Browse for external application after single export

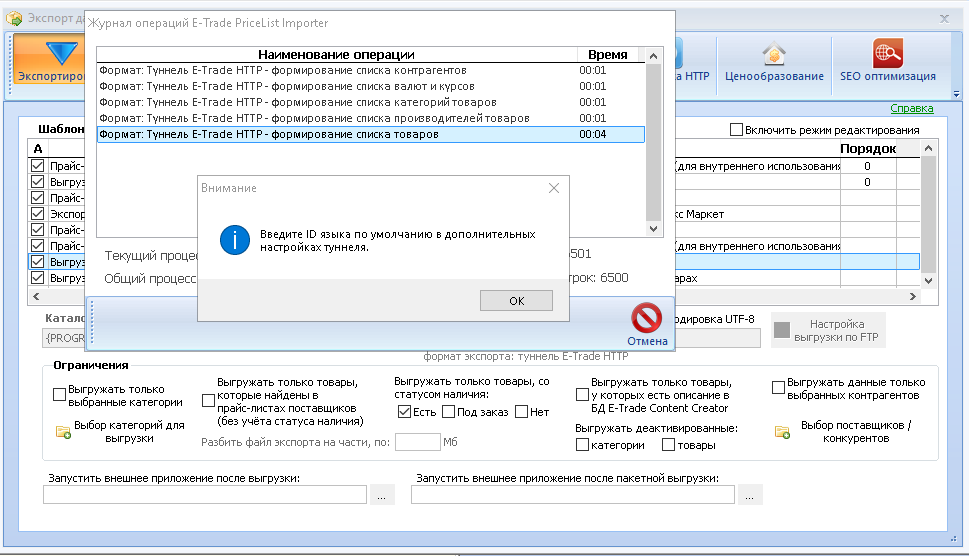382,495
